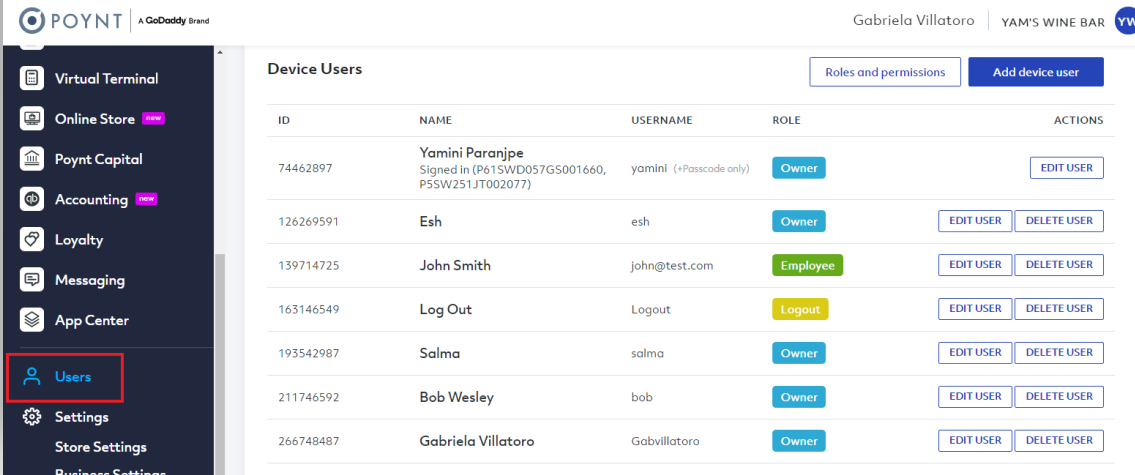
Task: Click the ROLE column header
Action: 786,120
